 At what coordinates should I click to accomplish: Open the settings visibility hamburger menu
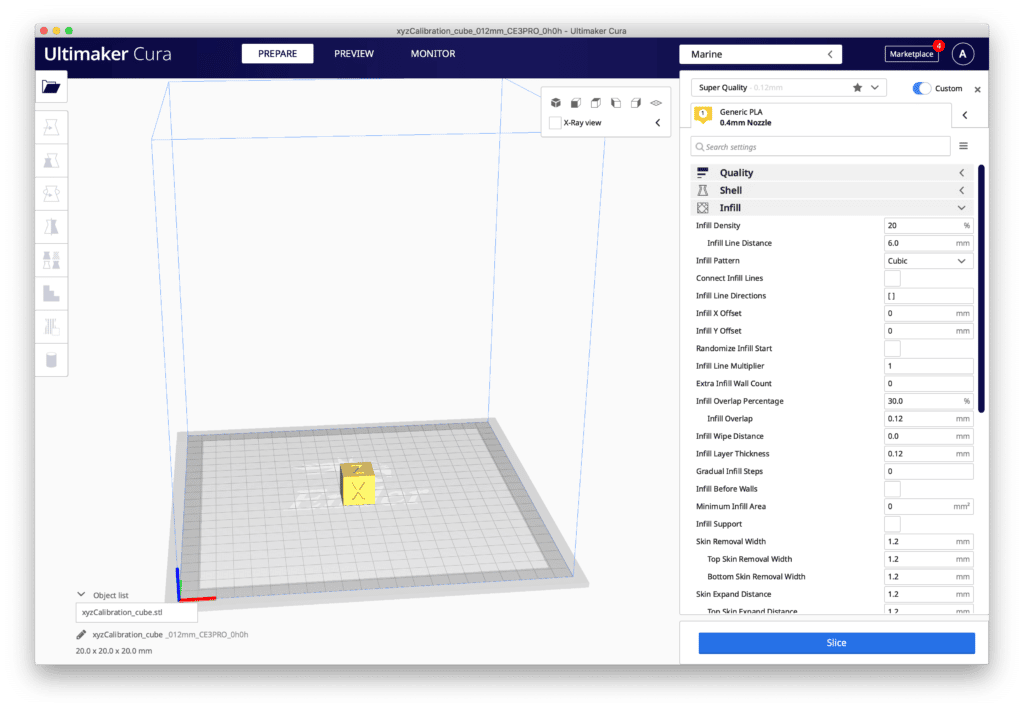click(x=964, y=146)
